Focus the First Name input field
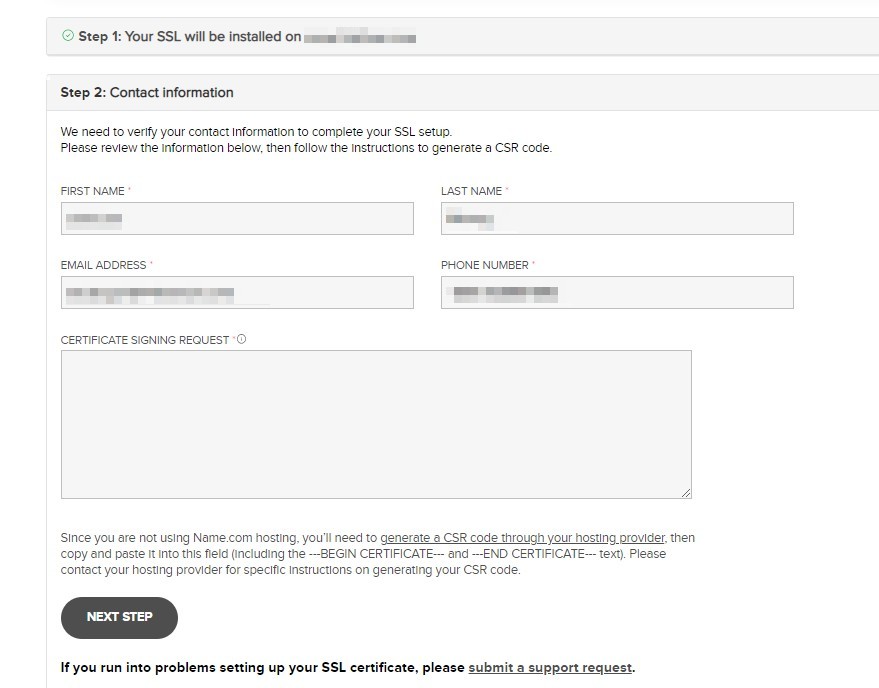Image resolution: width=879 pixels, height=688 pixels. (237, 219)
